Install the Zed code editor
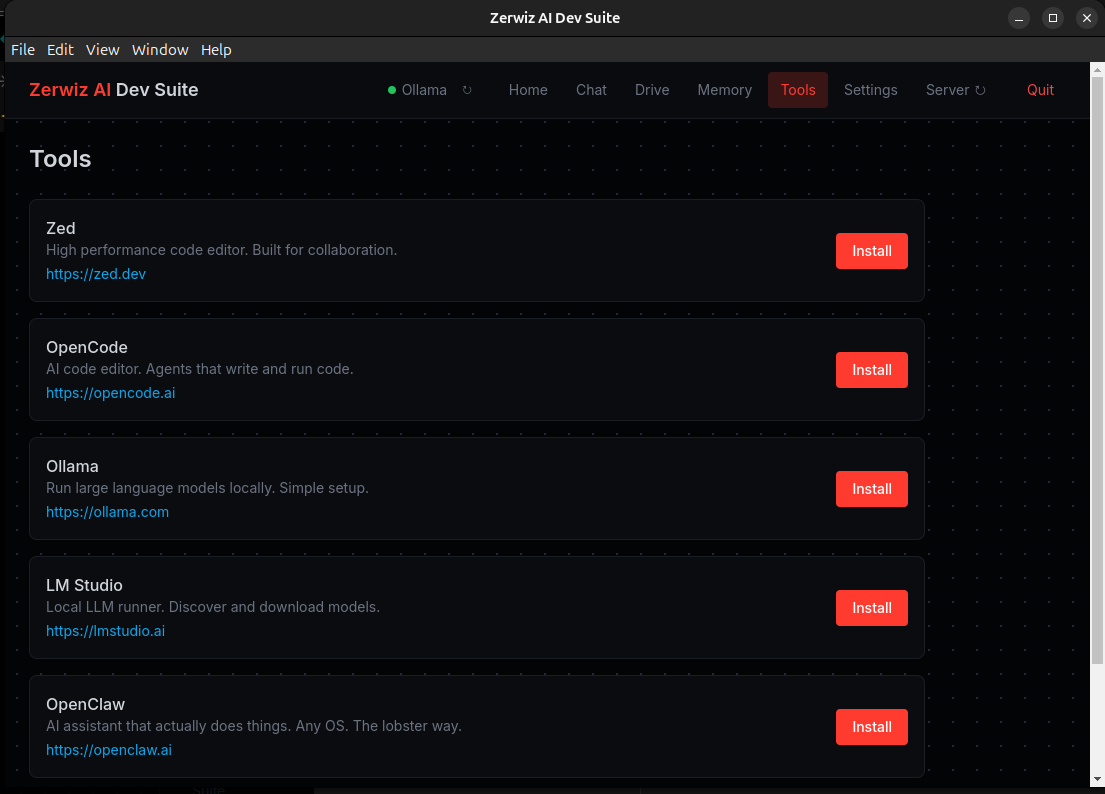Screen dimensions: 1105x794 871,251
